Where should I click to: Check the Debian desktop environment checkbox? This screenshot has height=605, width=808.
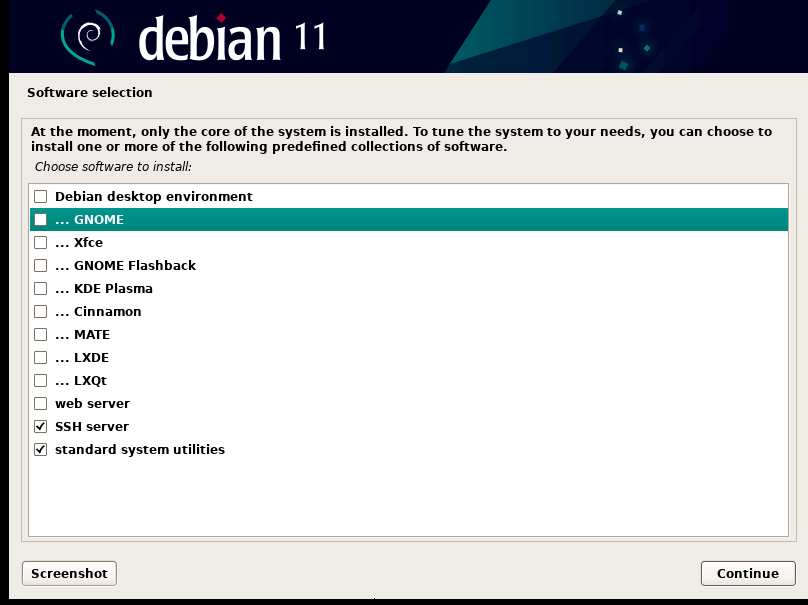coord(40,196)
